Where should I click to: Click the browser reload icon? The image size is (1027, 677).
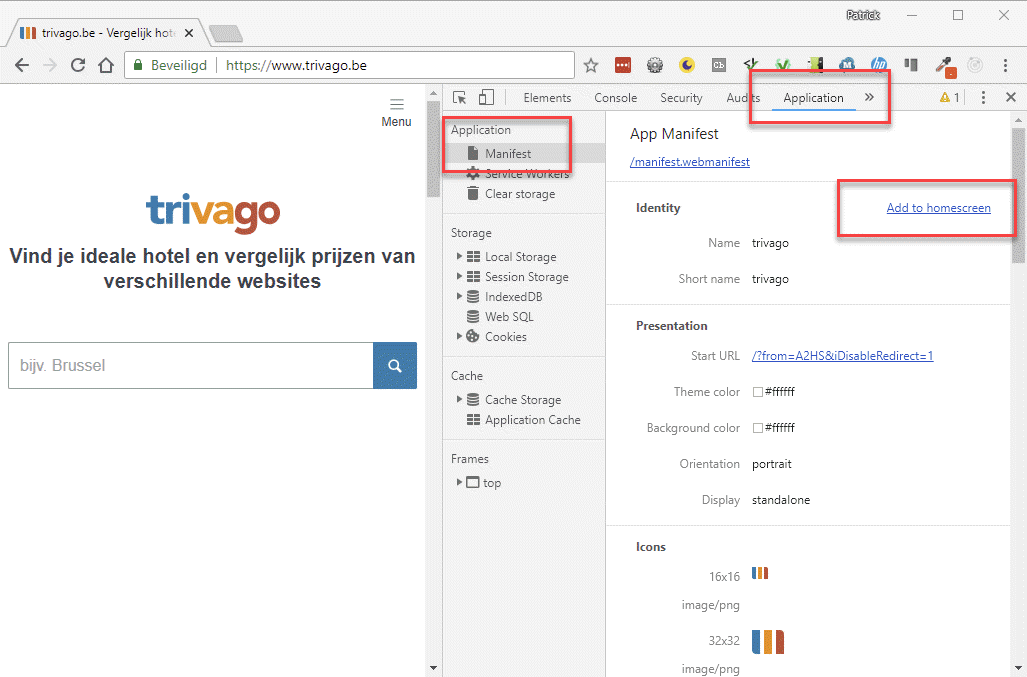(x=78, y=66)
